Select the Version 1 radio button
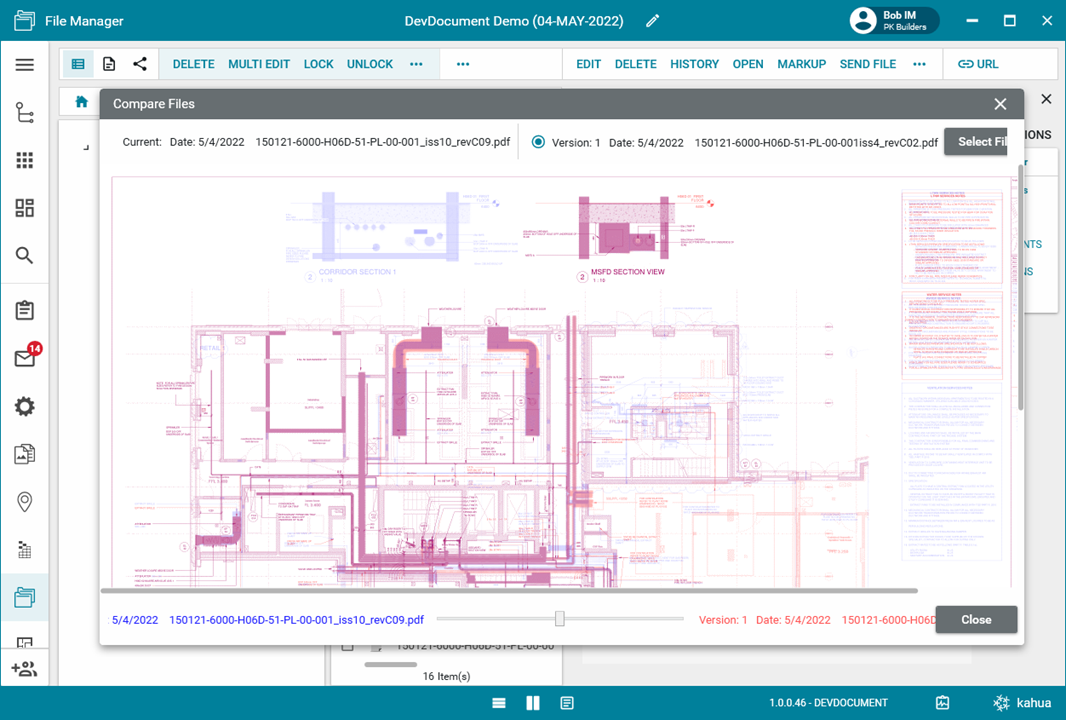This screenshot has height=720, width=1066. pos(538,142)
